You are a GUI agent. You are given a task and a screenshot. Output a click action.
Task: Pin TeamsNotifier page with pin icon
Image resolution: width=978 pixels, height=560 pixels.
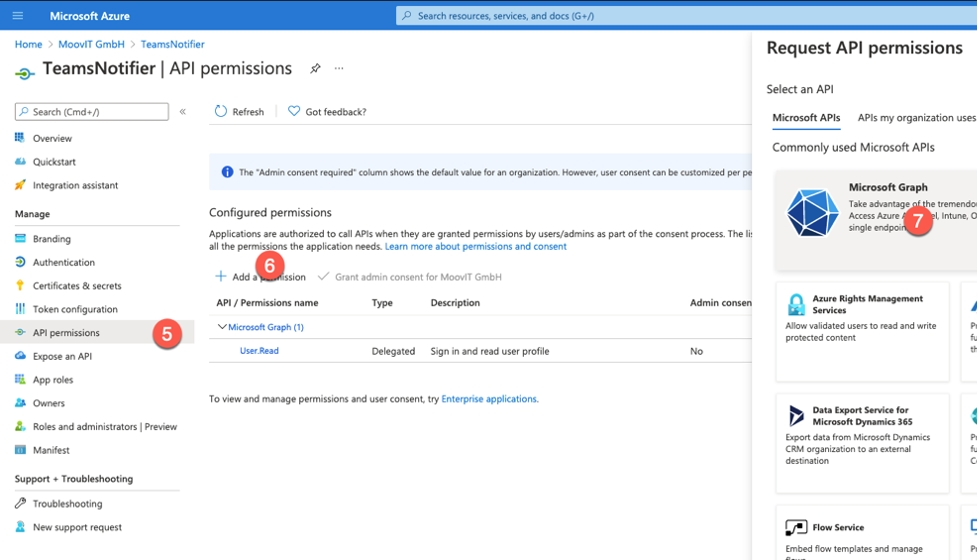315,69
